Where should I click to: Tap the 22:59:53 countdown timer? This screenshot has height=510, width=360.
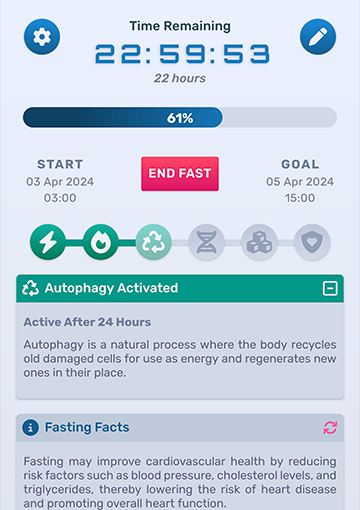click(182, 54)
